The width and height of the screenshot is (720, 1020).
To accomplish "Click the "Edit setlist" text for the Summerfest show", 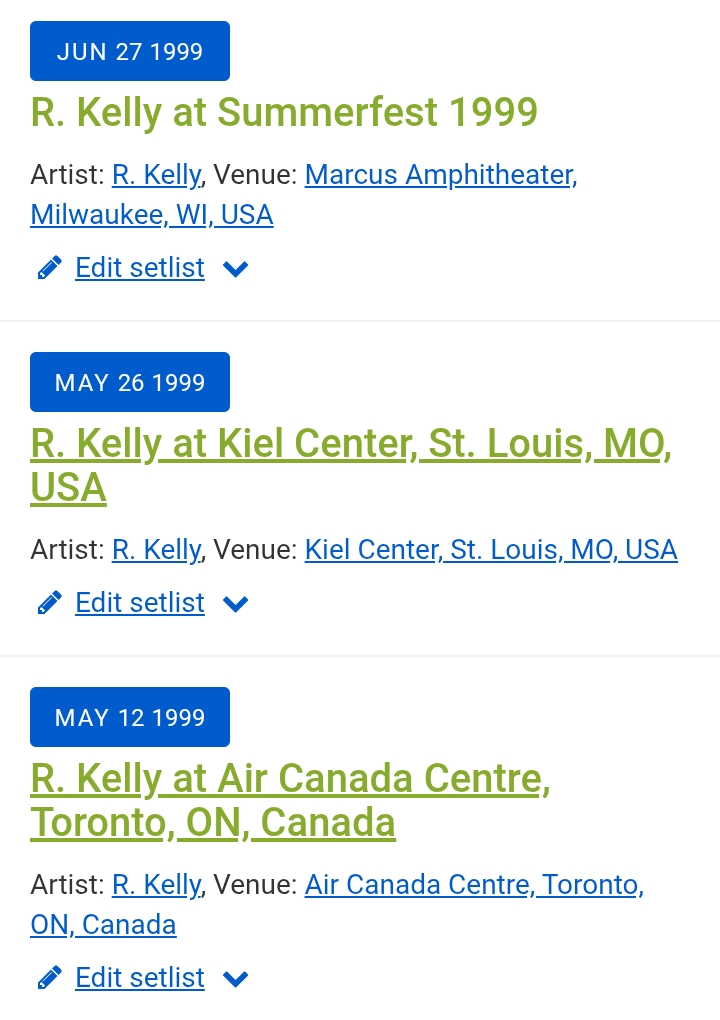I will coord(140,268).
